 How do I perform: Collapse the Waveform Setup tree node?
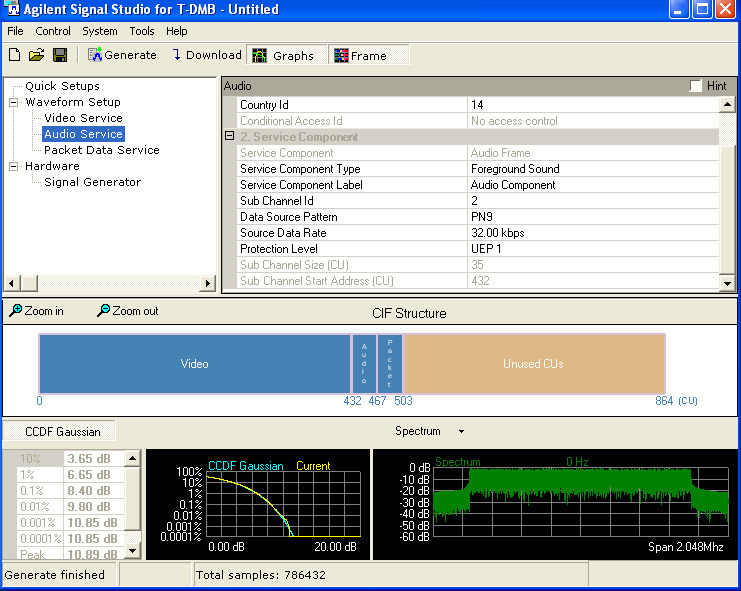(x=14, y=102)
